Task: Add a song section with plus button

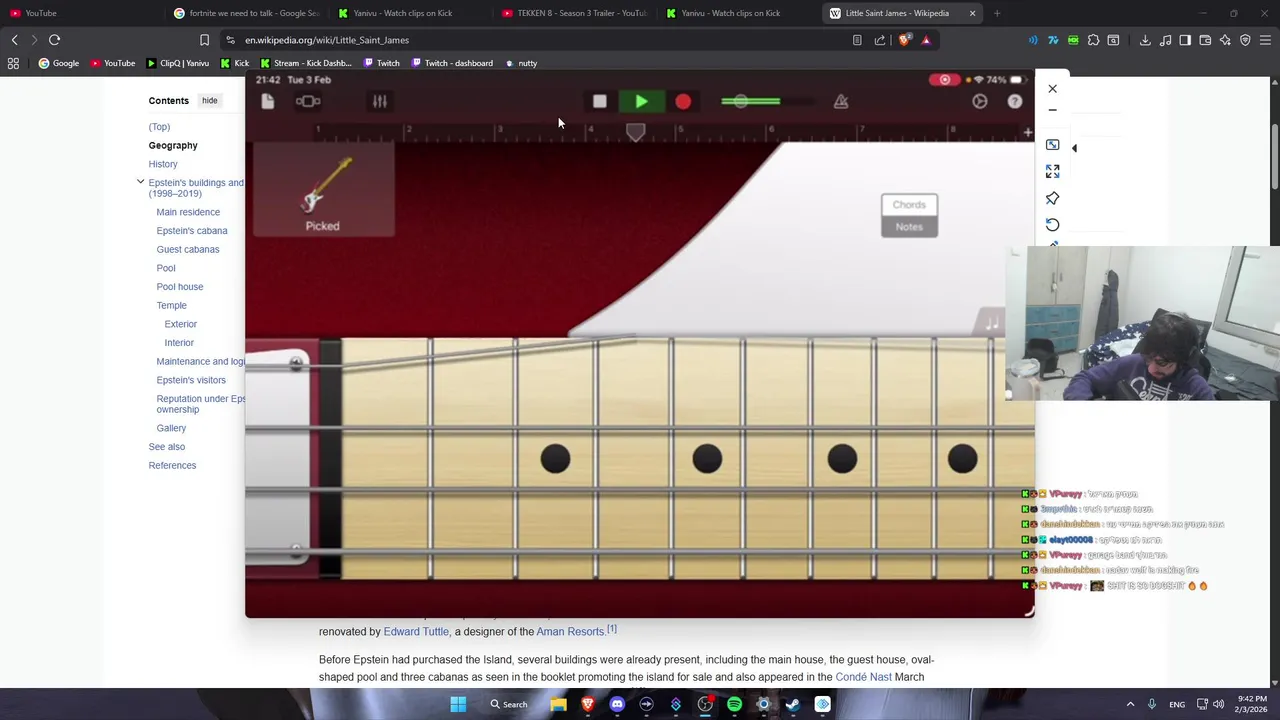Action: (1027, 132)
